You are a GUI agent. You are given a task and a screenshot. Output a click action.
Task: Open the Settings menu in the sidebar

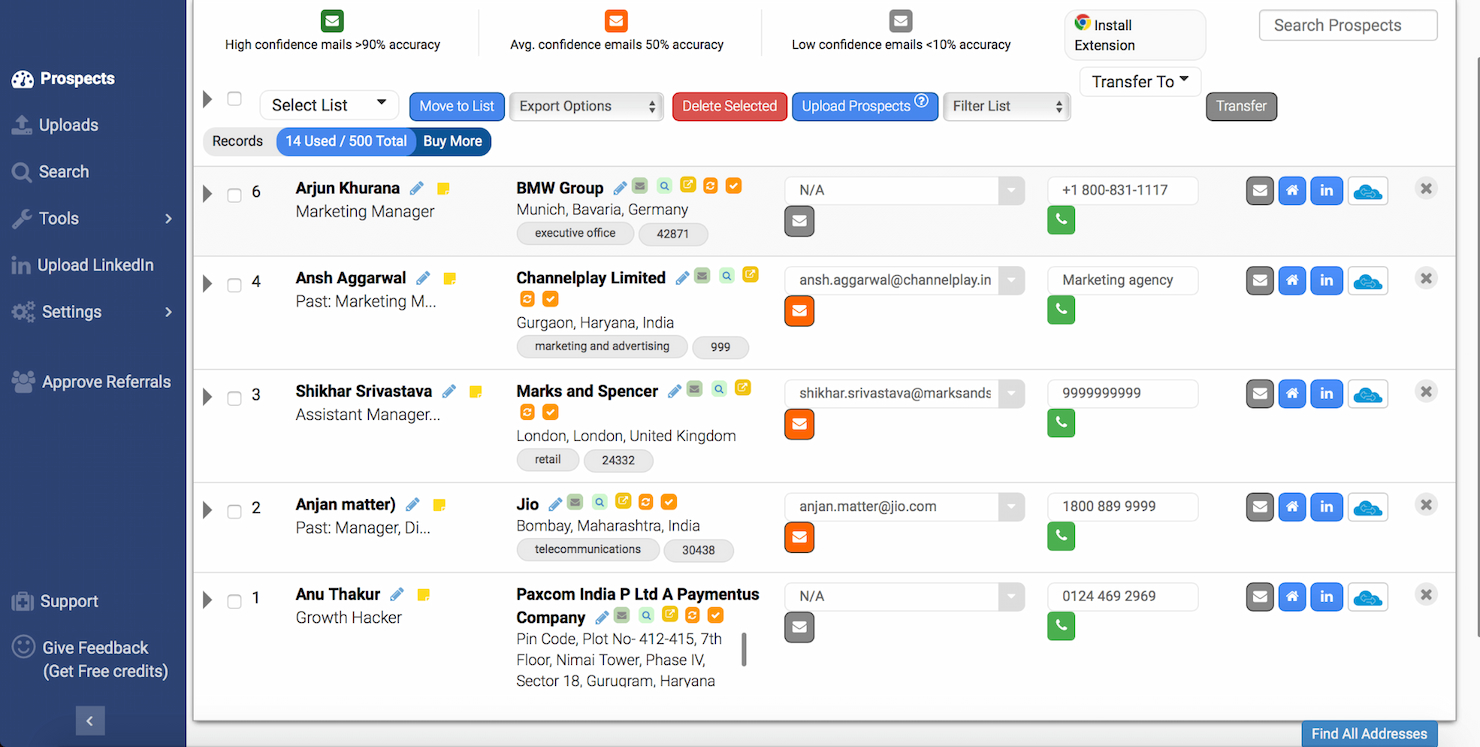(73, 311)
